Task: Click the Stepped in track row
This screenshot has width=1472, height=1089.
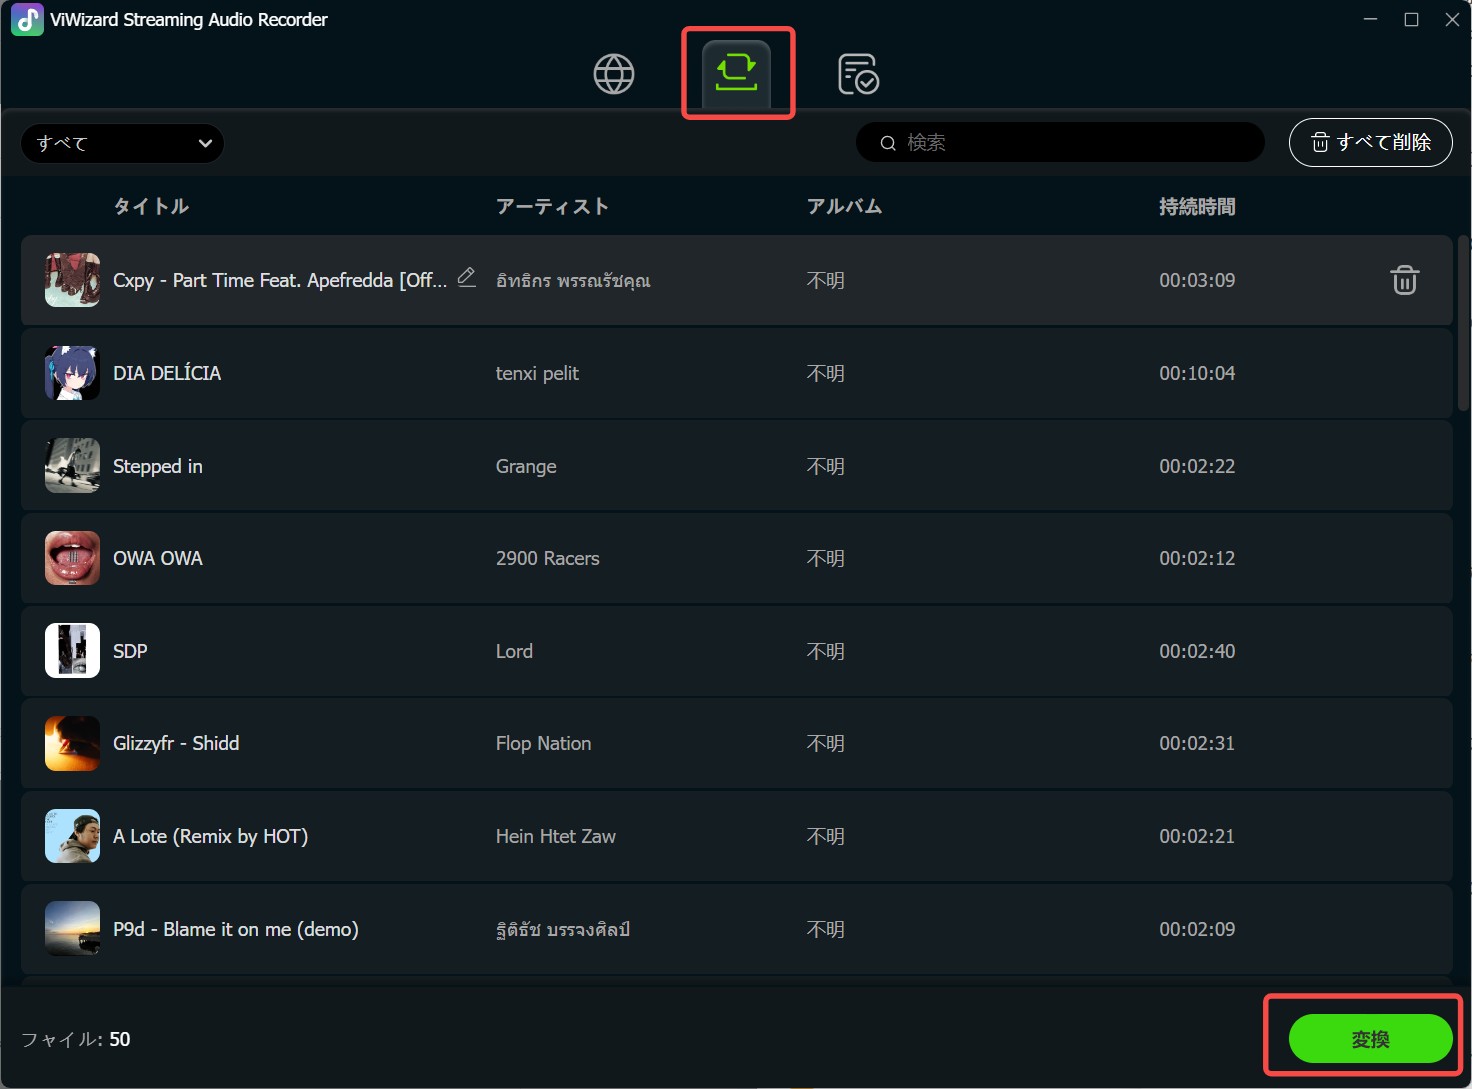Action: click(x=736, y=466)
